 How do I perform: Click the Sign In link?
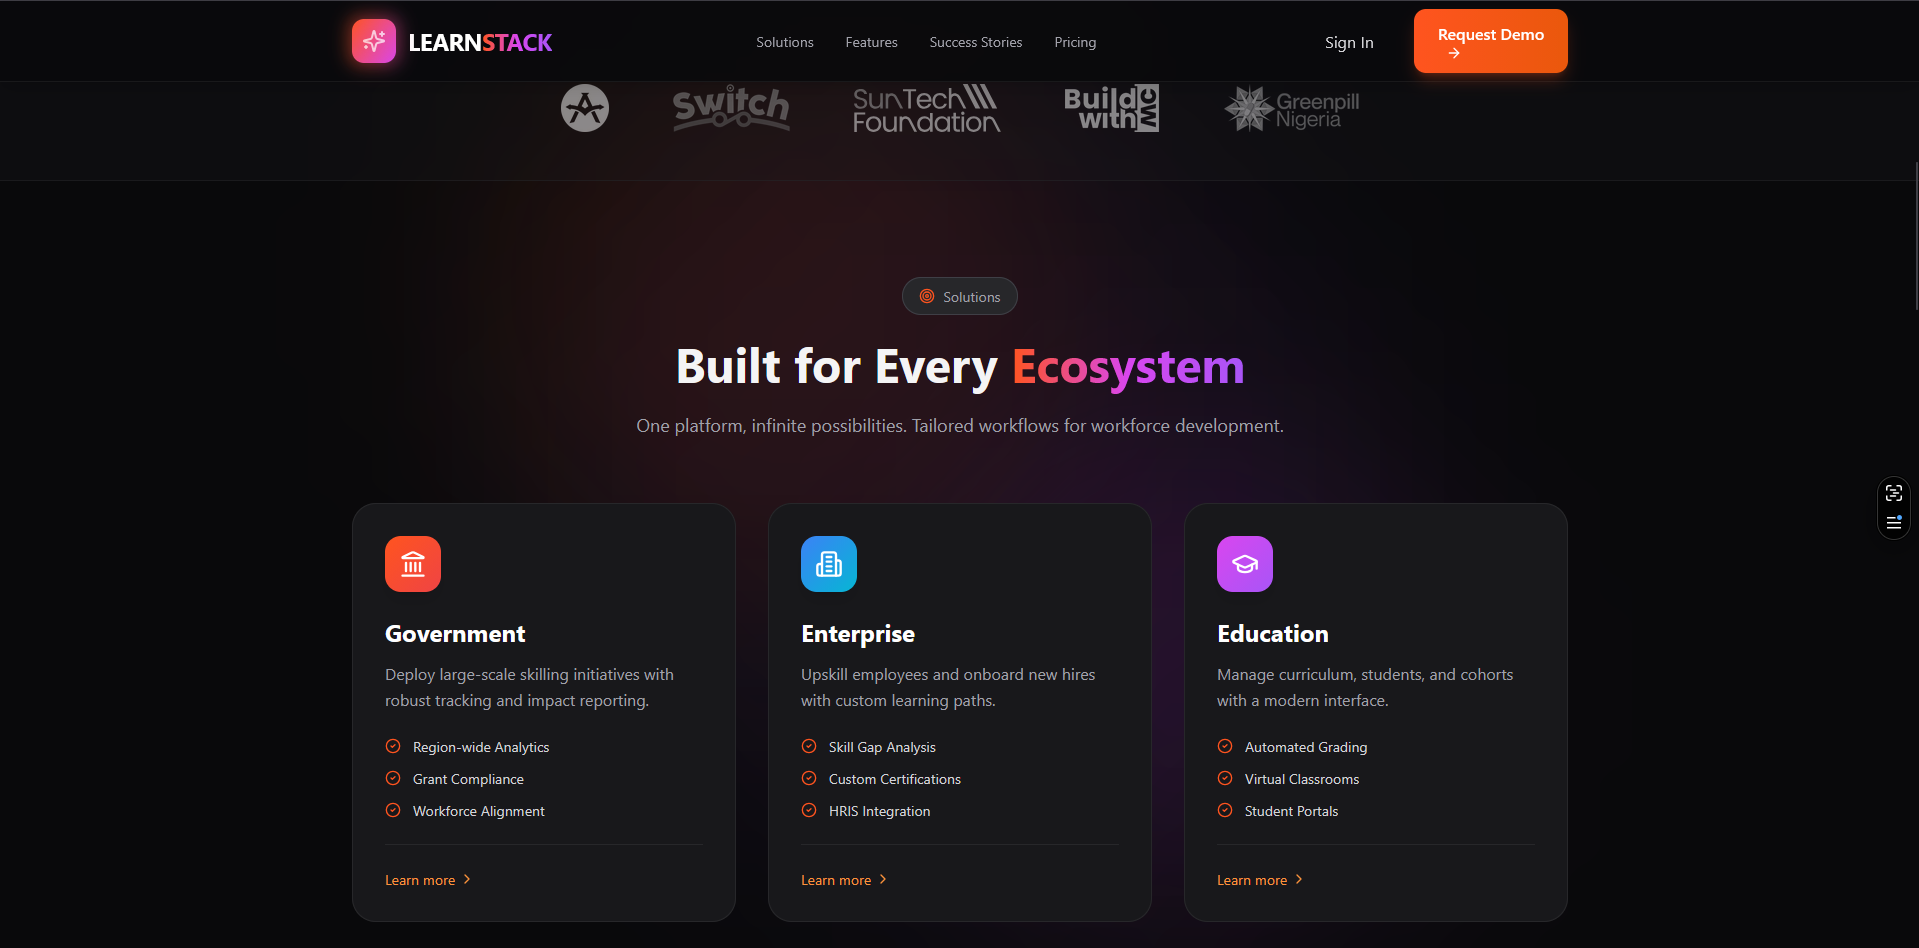(x=1349, y=42)
